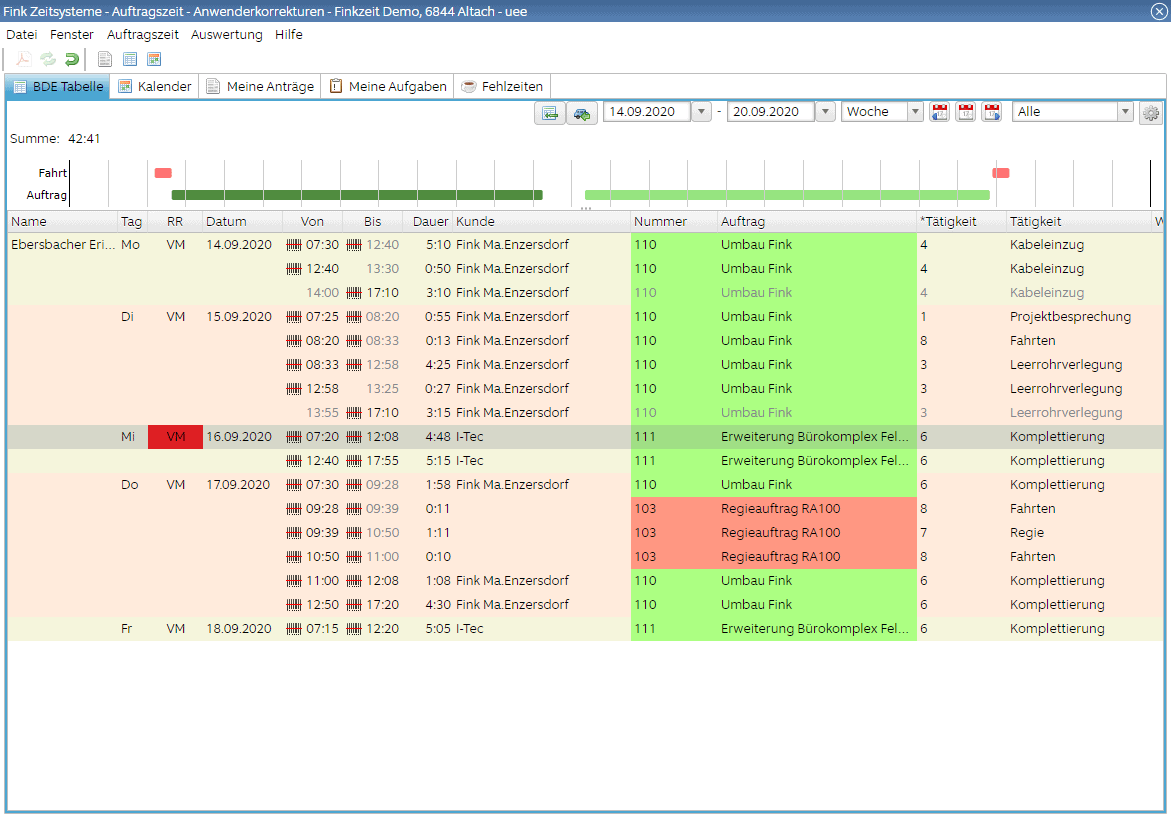Screen dimensions: 1171x818
Task: Click the faded refresh arrows toolbar icon
Action: (48, 59)
